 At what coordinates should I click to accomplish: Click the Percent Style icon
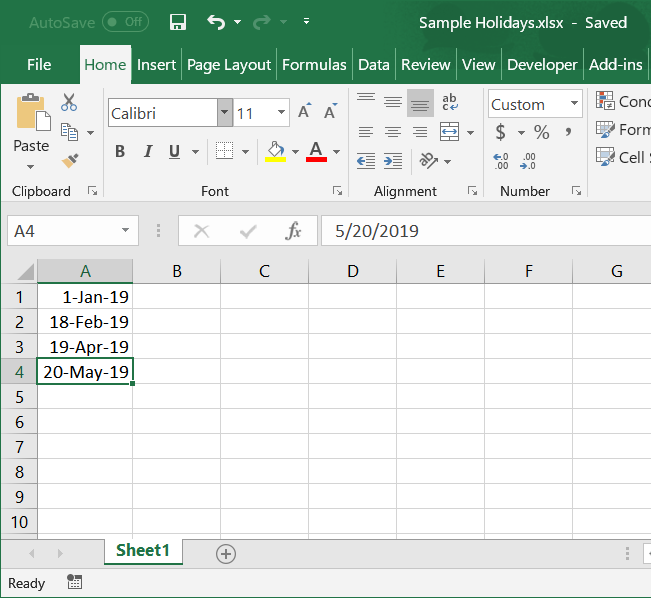[x=541, y=132]
